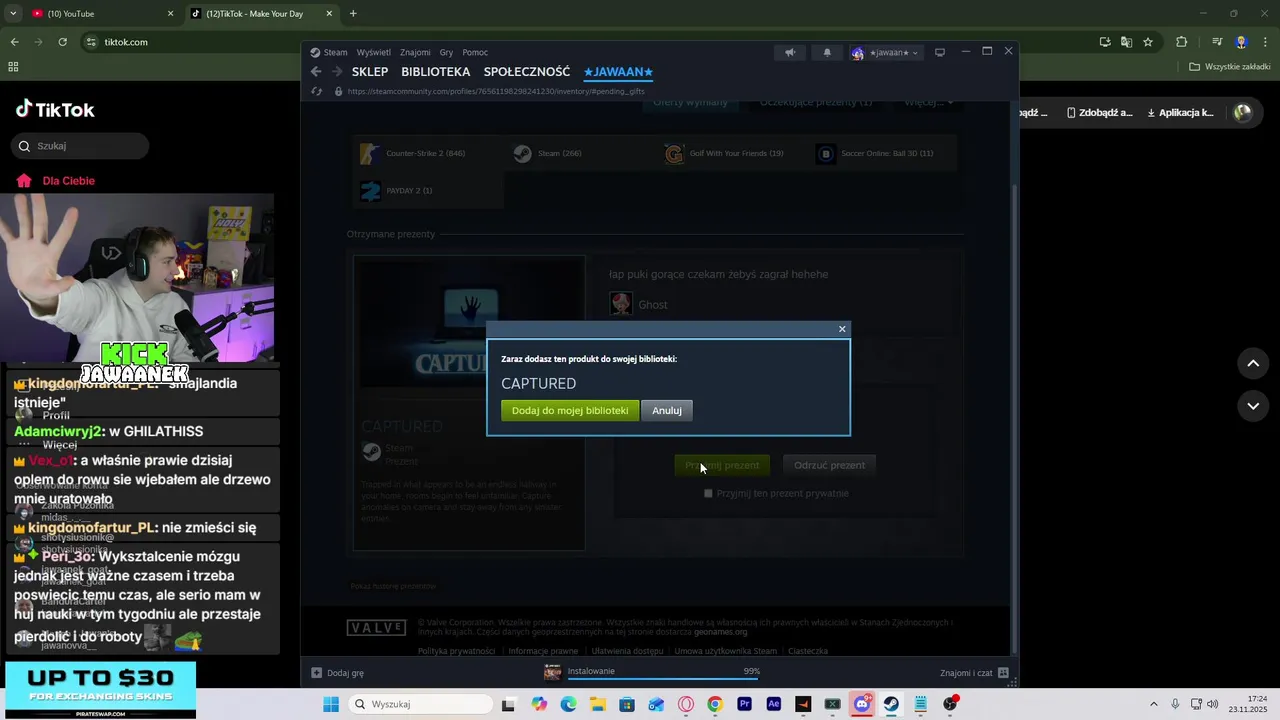The width and height of the screenshot is (1280, 720).
Task: Click Odrzuć prezent button
Action: coord(829,465)
